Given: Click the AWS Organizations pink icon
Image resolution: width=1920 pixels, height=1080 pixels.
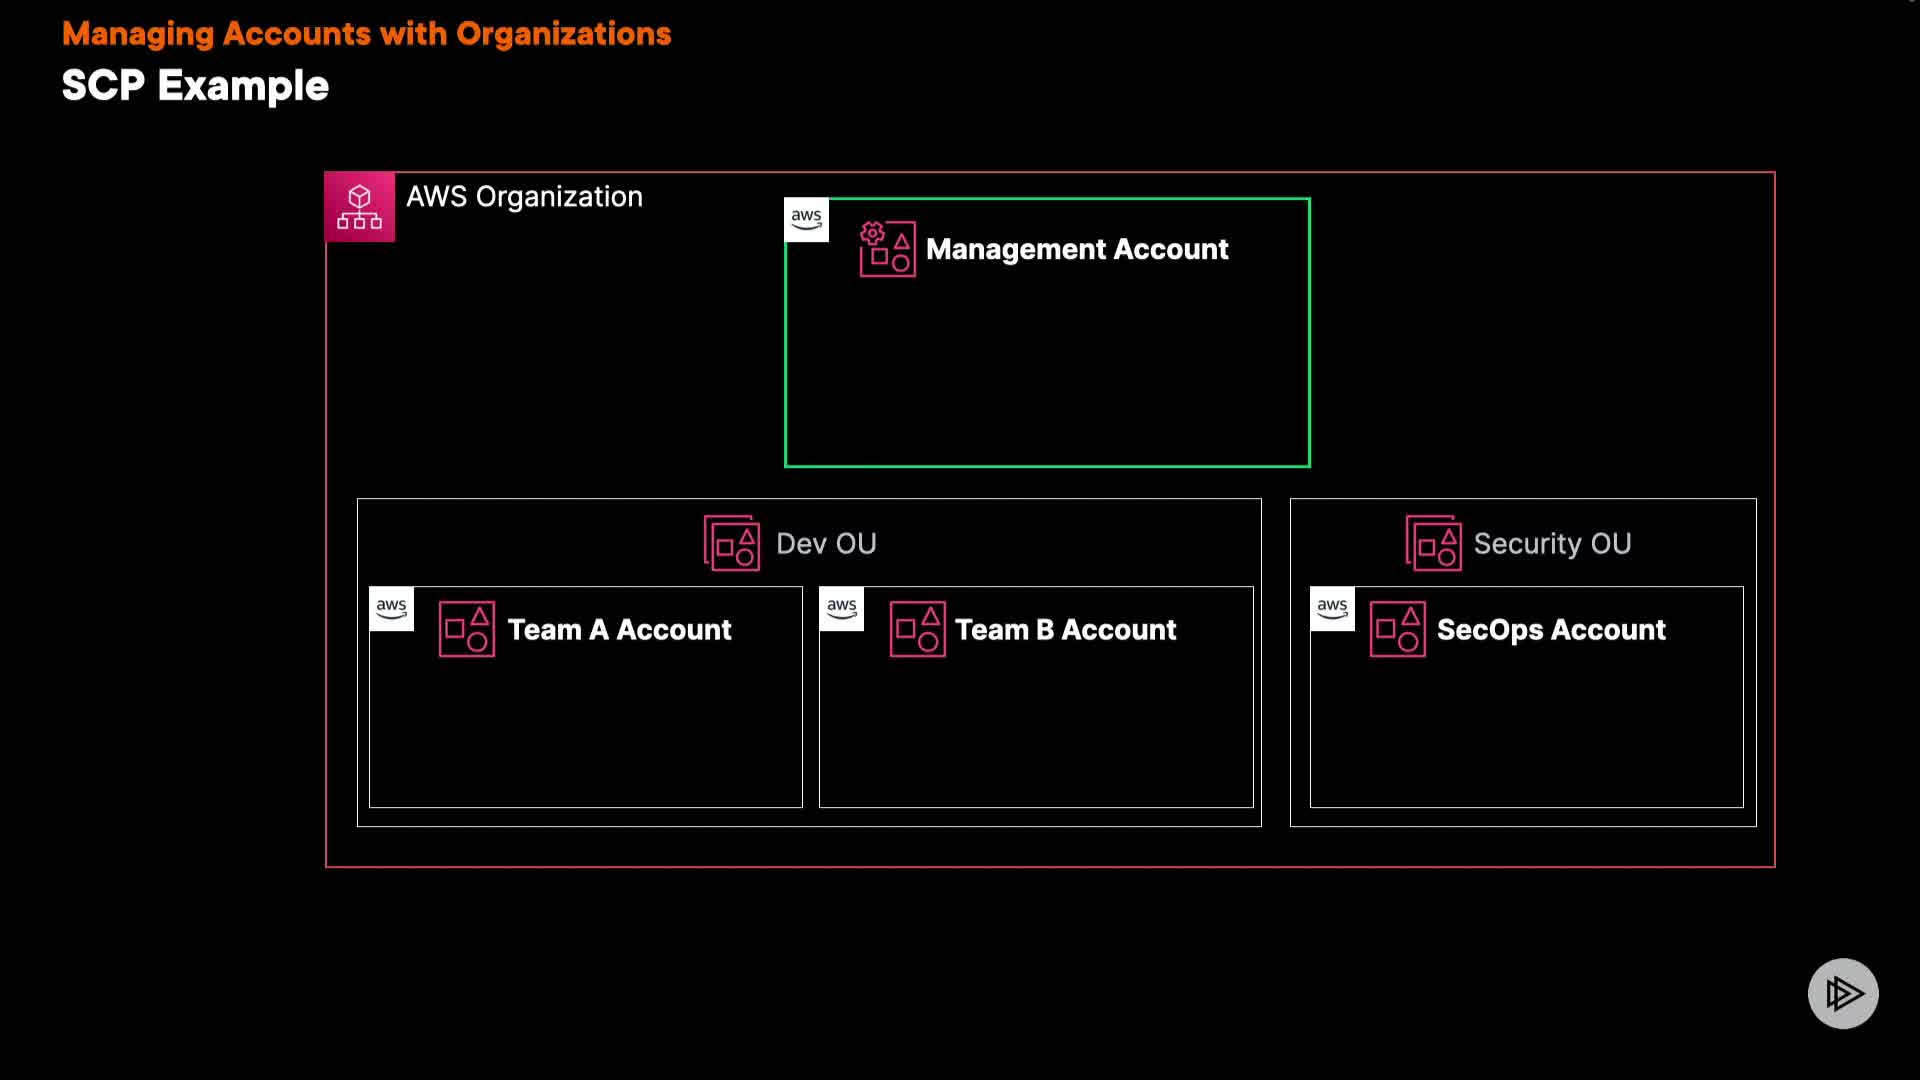Looking at the screenshot, I should 359,207.
